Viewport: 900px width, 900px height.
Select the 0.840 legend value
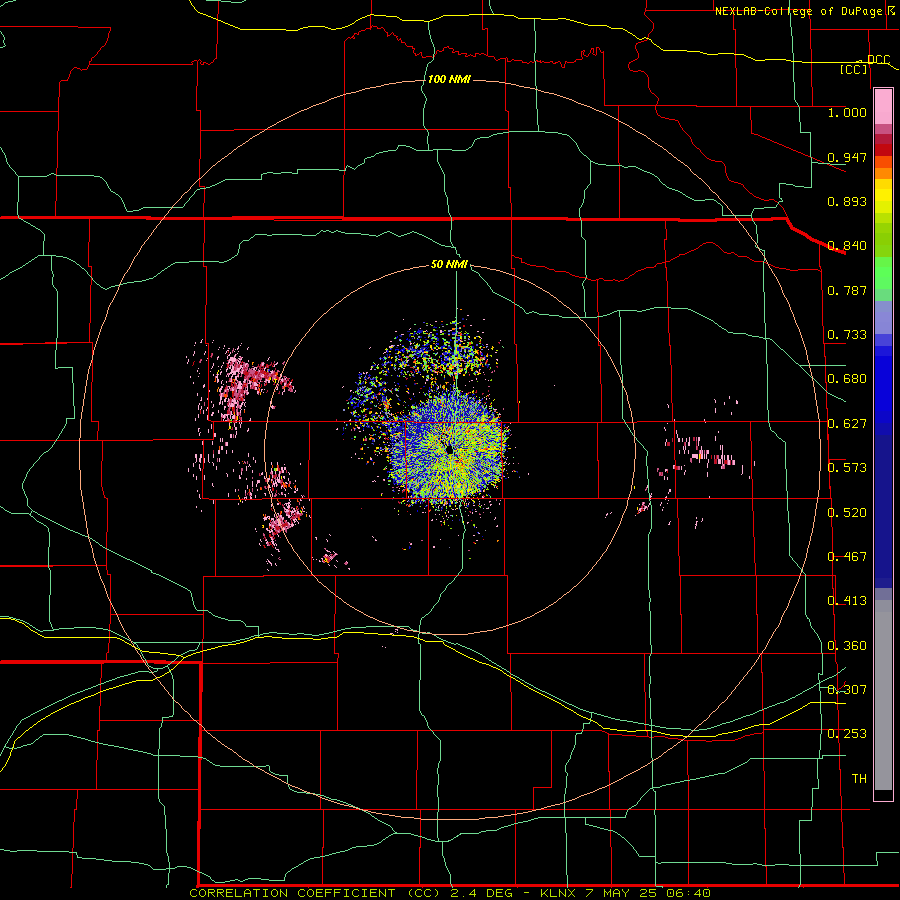pos(847,246)
